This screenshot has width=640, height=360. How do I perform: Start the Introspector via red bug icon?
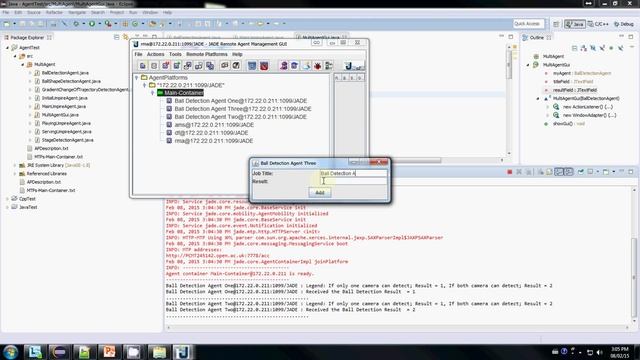click(318, 66)
